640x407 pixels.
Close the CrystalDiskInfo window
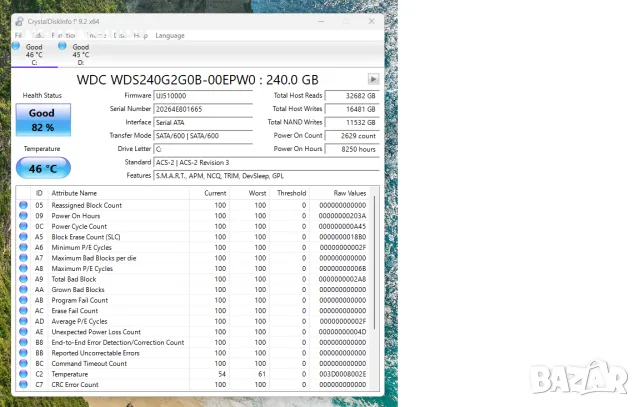pos(371,21)
